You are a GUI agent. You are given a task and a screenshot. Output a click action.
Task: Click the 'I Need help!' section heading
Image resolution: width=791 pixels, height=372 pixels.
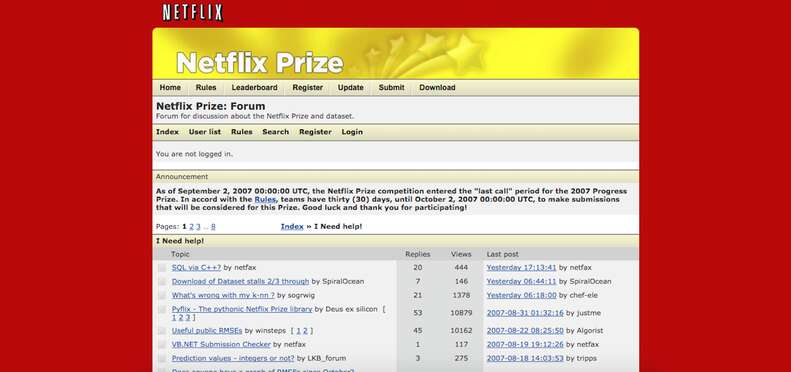pos(180,241)
